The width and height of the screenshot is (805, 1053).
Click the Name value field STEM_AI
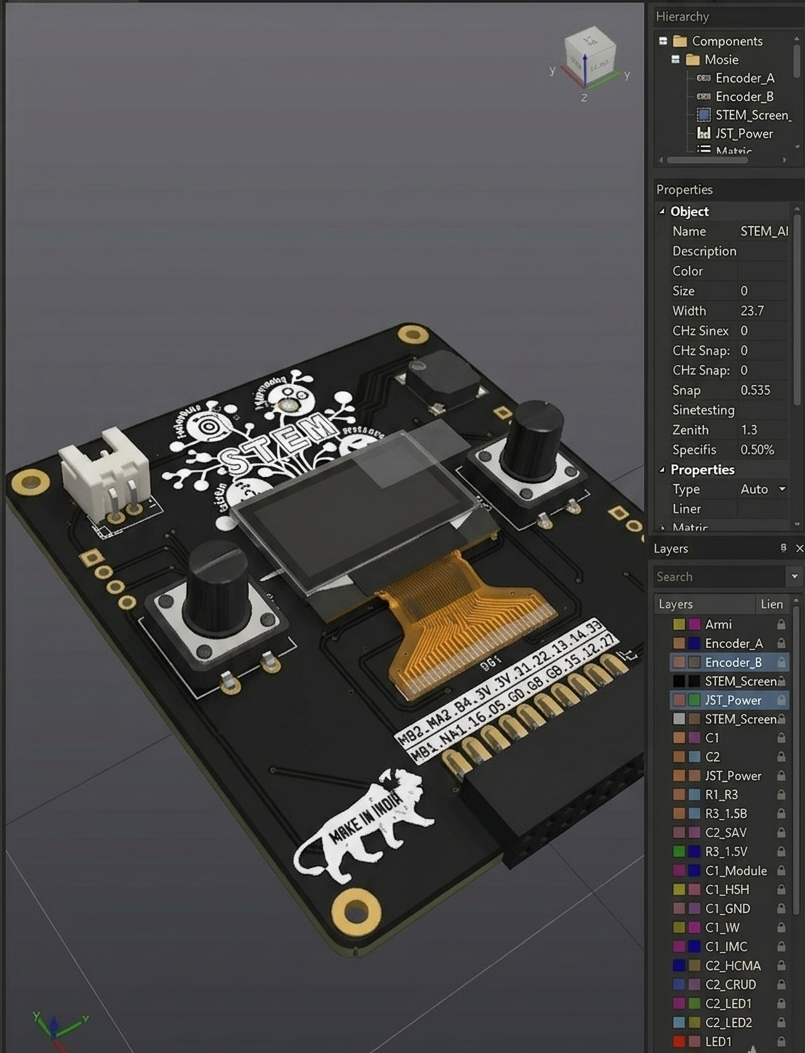point(763,231)
